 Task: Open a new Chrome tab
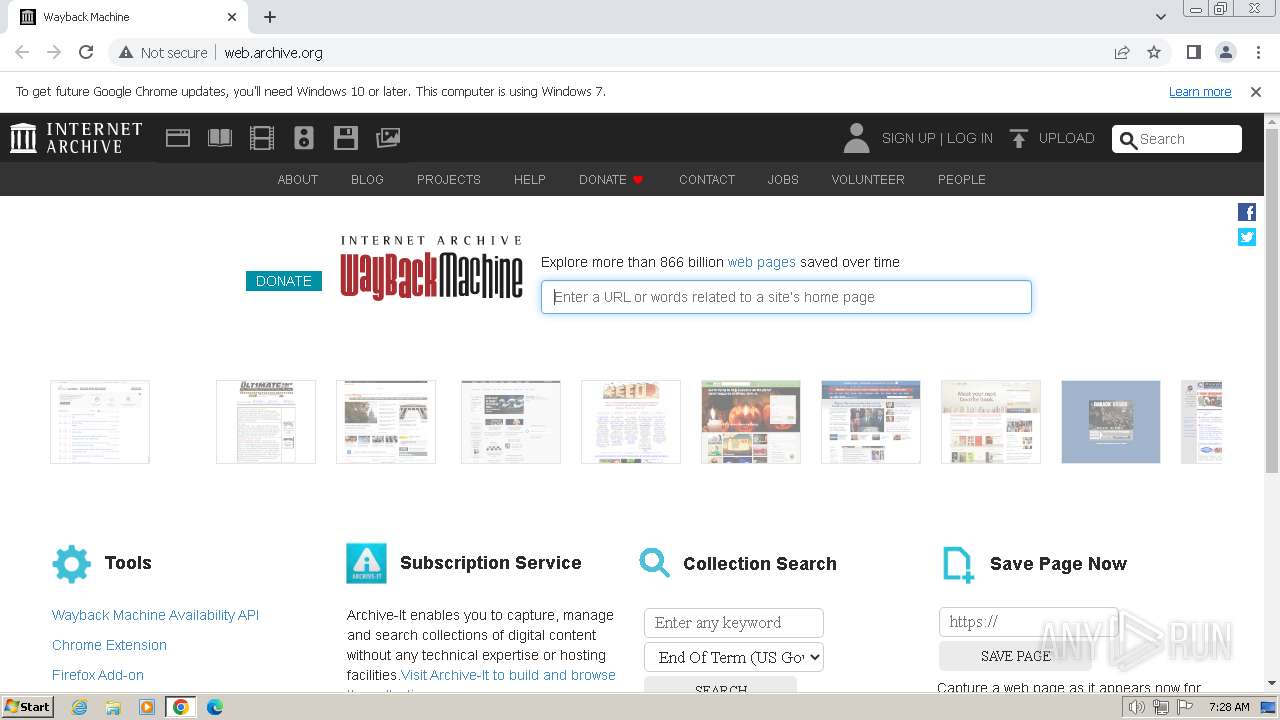[x=270, y=17]
